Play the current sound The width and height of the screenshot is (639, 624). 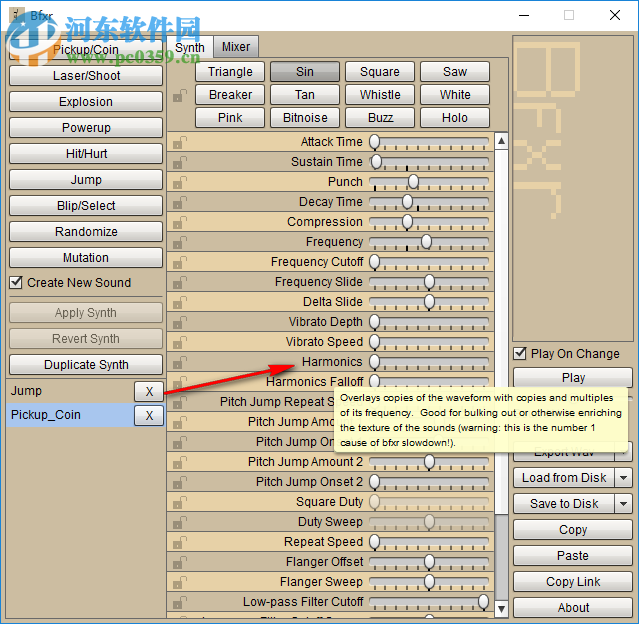point(573,377)
